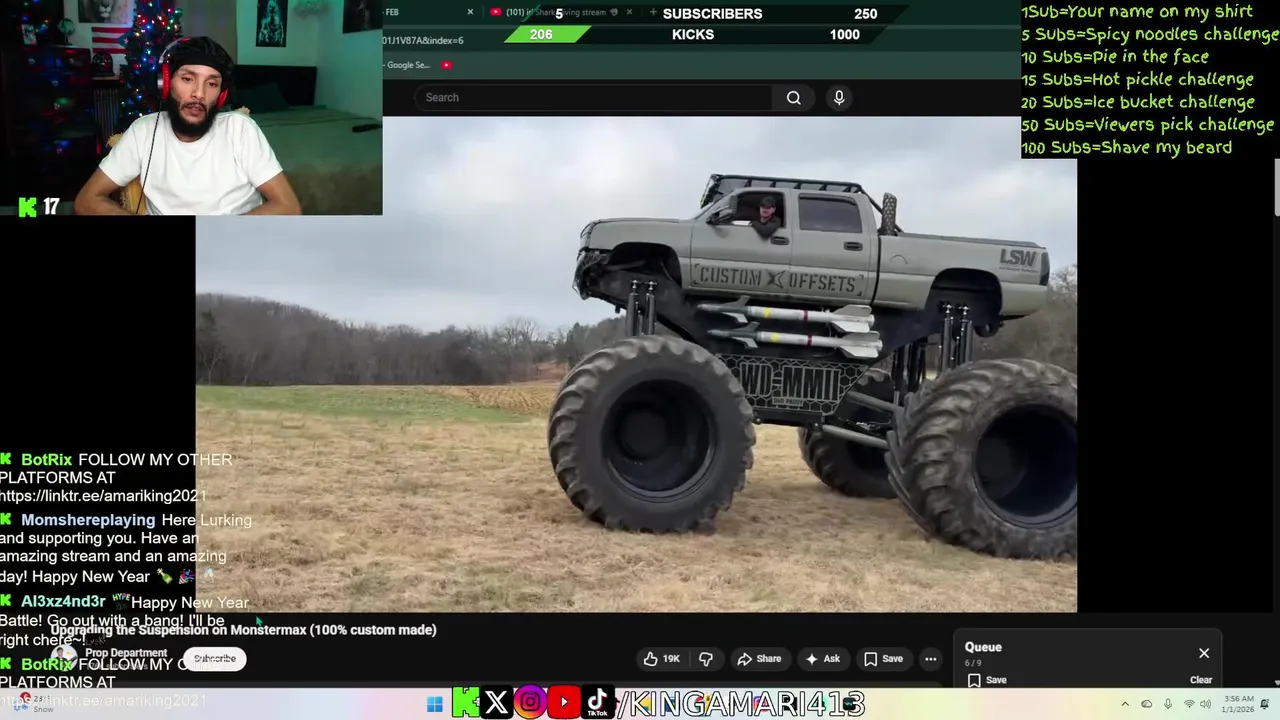This screenshot has width=1280, height=720.
Task: Open the Wi-Fi network tray icon
Action: tap(1189, 704)
